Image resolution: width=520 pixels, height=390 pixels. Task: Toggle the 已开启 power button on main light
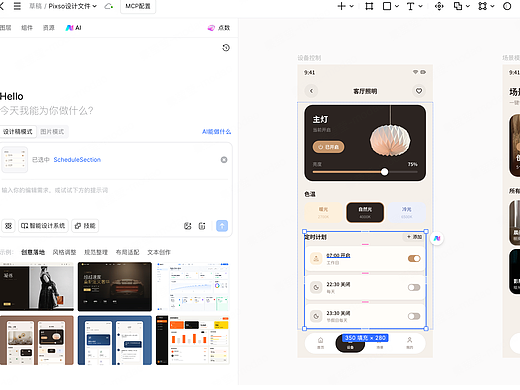pyautogui.click(x=328, y=147)
